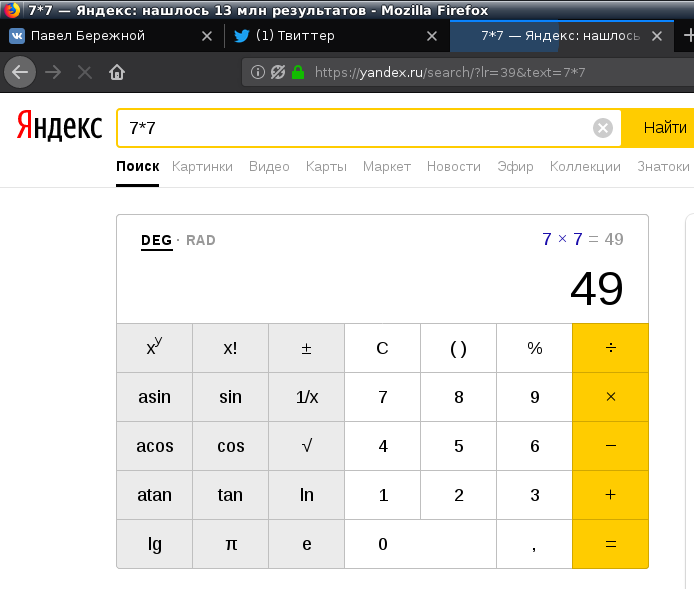Click the atan key

click(x=154, y=495)
